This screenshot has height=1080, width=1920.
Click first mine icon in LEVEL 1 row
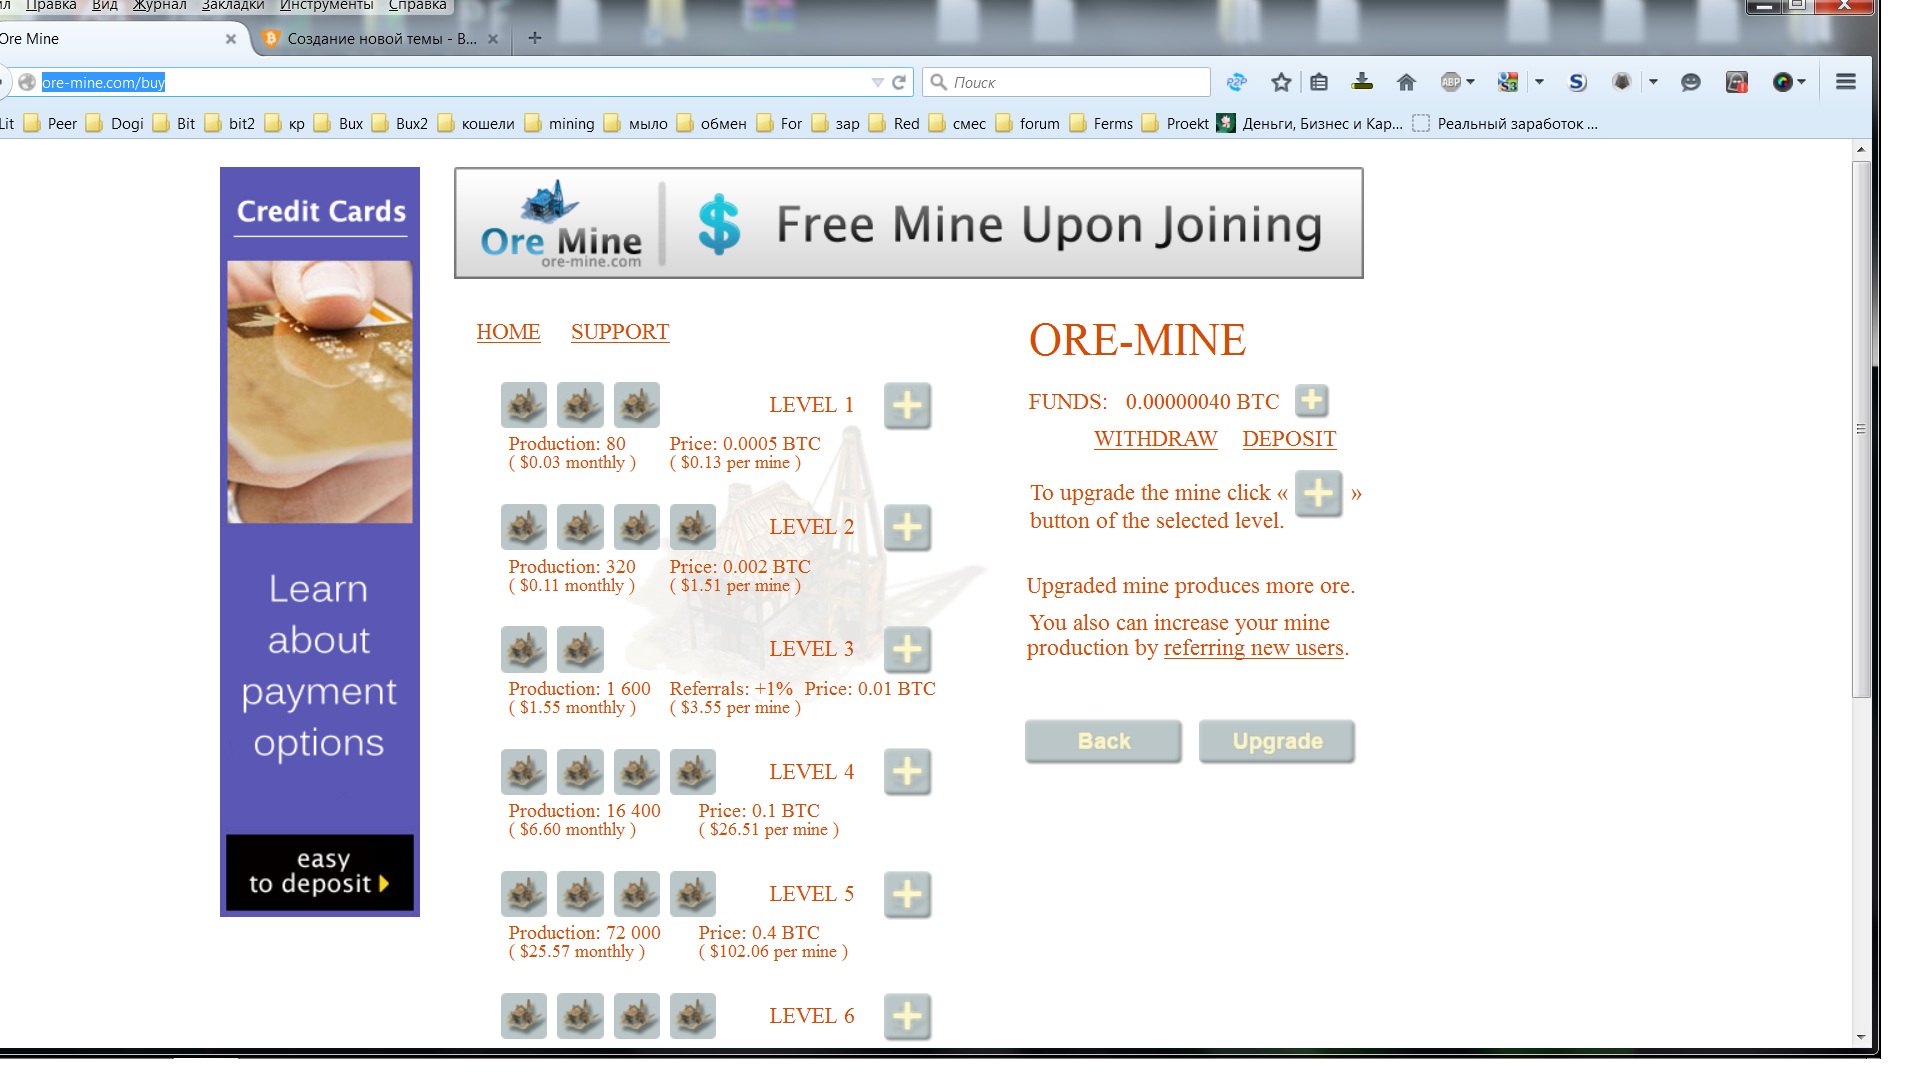coord(524,406)
